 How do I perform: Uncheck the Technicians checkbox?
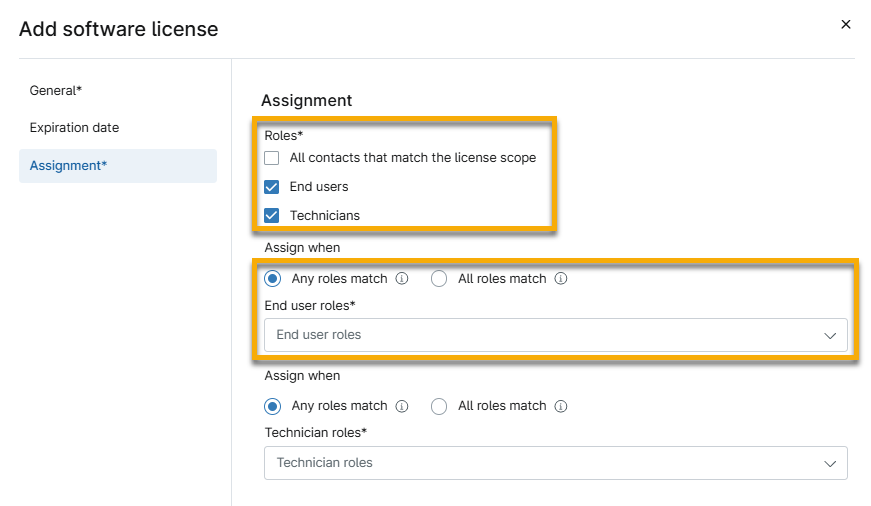pyautogui.click(x=272, y=216)
